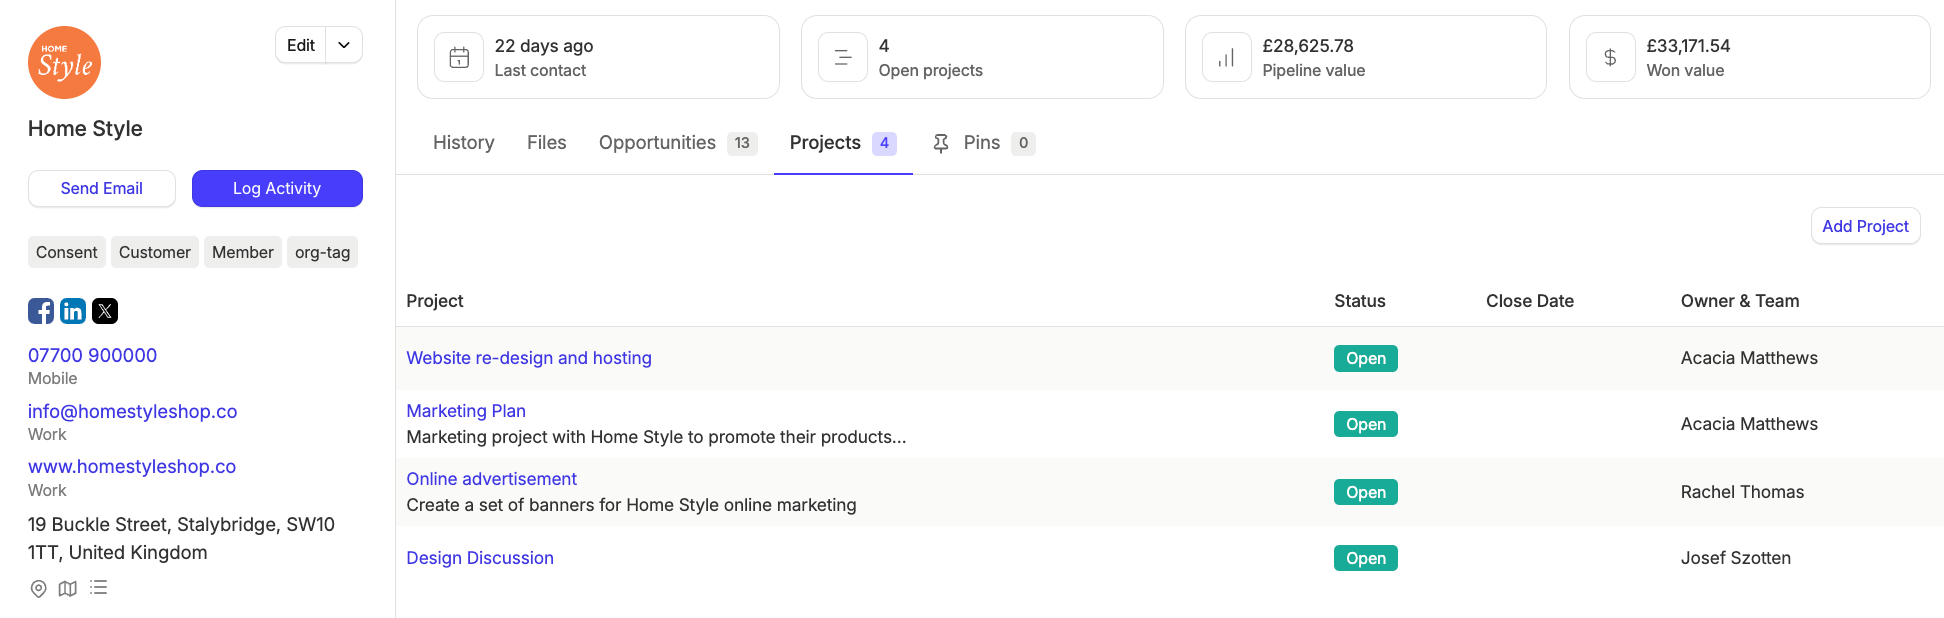
Task: Open the Home Style logo avatar
Action: click(65, 63)
